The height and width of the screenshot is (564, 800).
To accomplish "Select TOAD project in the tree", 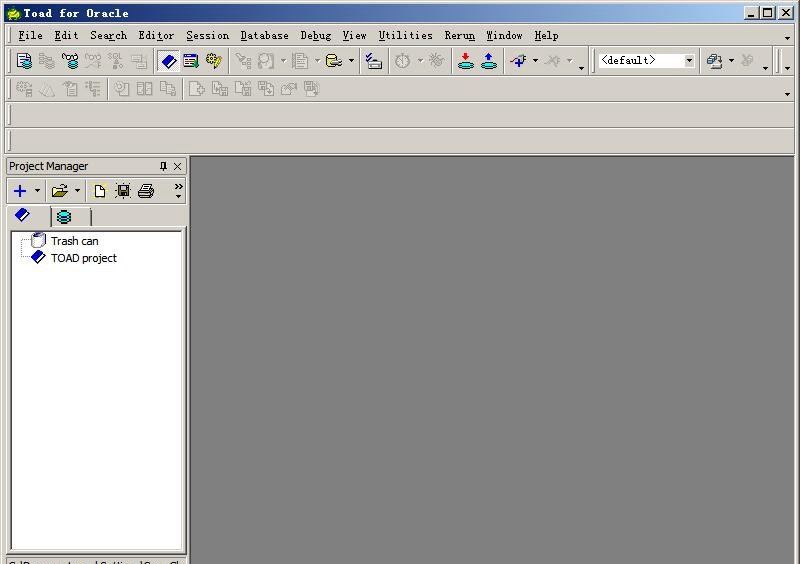I will coord(84,258).
